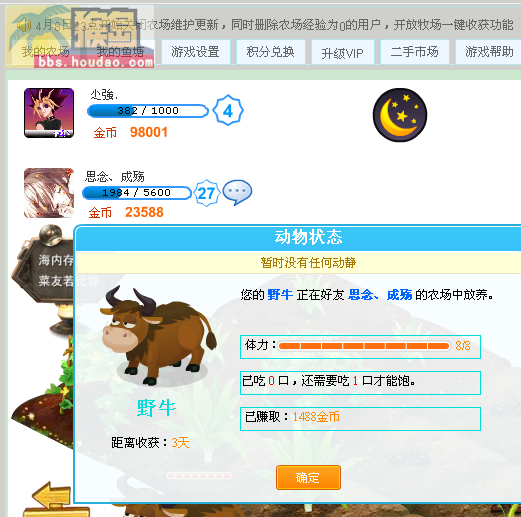
Task: Open the 游戏帮助 tab
Action: (x=489, y=52)
